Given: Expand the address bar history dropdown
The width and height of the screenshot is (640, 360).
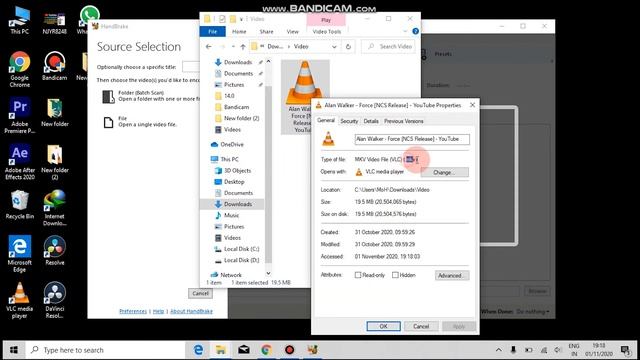Looking at the screenshot, I should (x=334, y=47).
